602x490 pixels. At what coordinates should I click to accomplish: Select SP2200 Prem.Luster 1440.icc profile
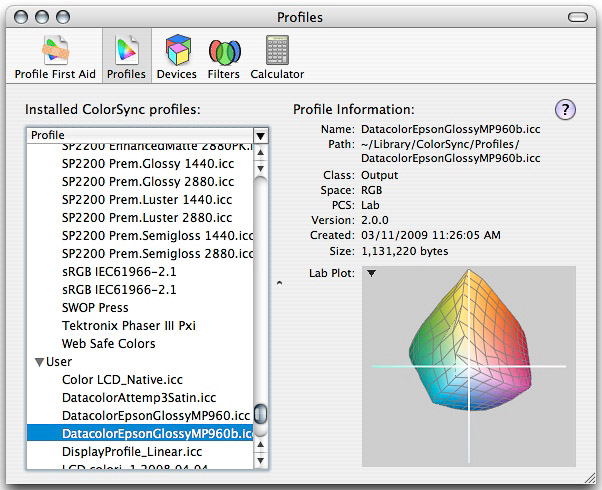(x=146, y=200)
